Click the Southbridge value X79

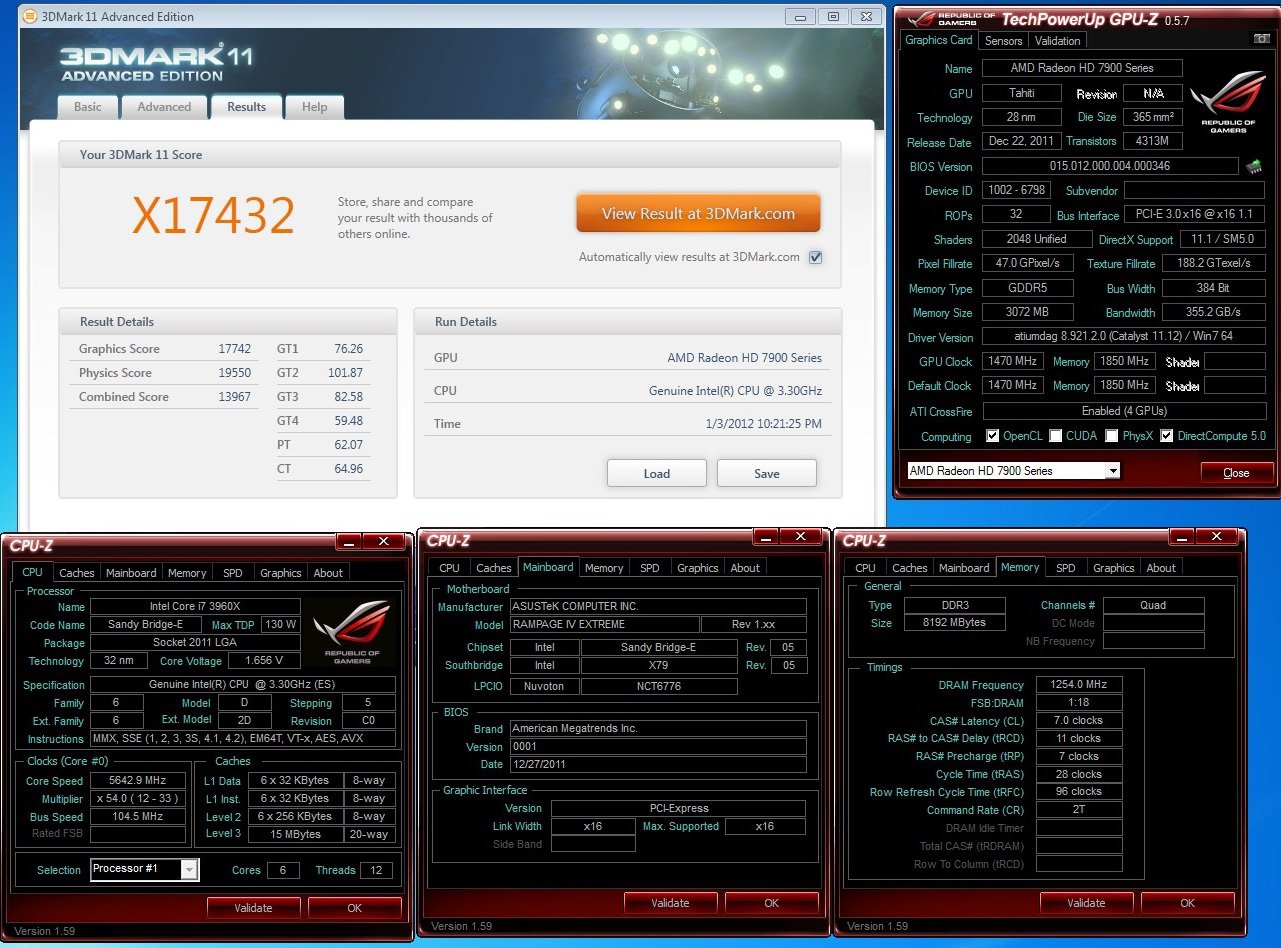click(x=658, y=665)
